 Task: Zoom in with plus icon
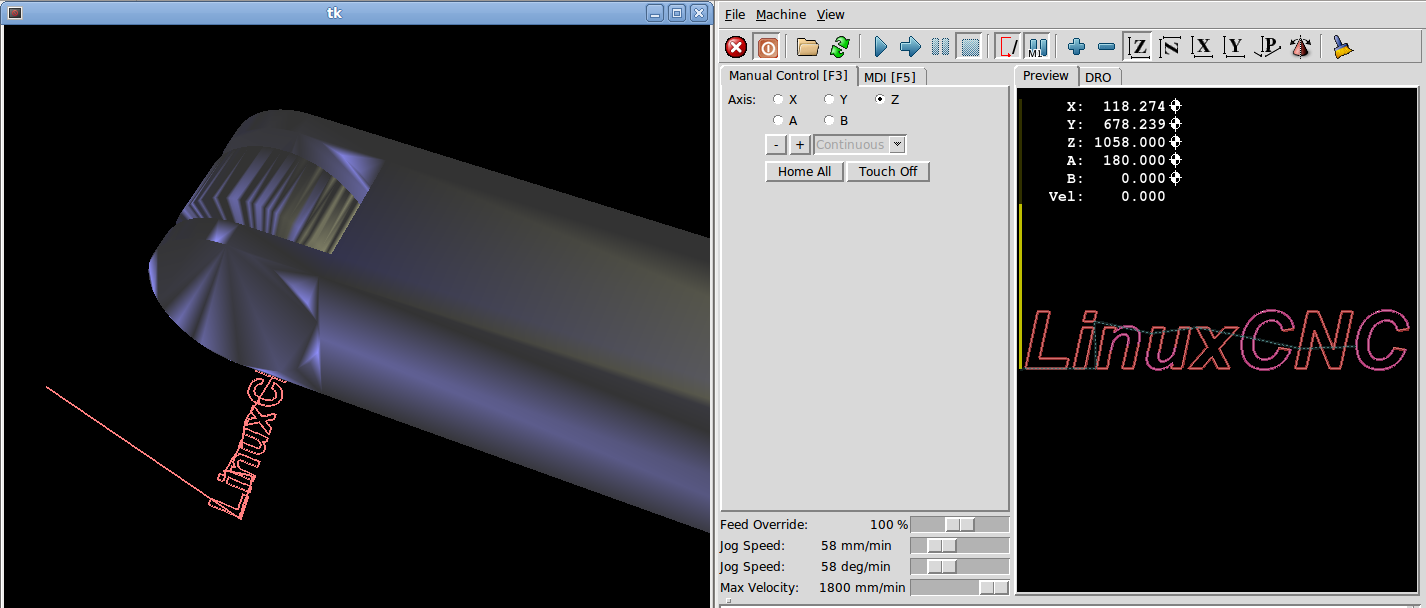1076,47
